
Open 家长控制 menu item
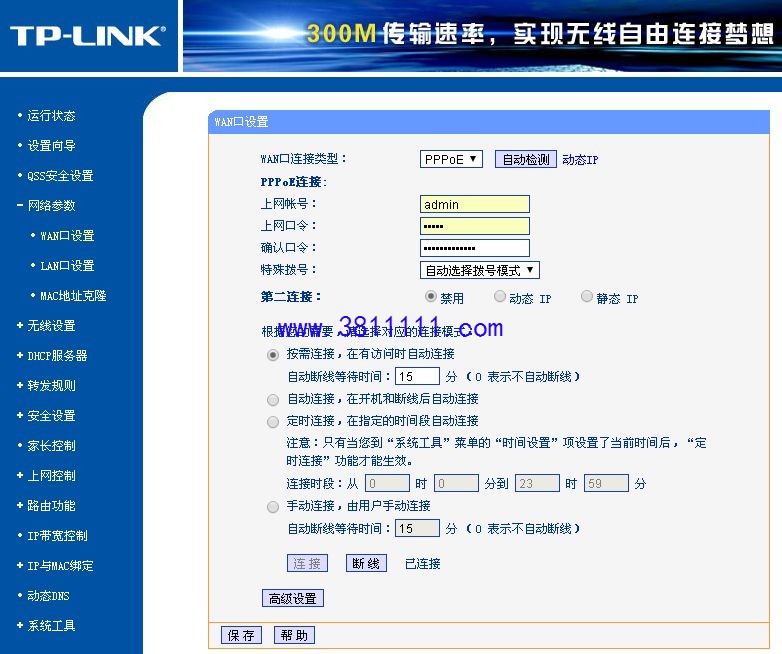click(51, 445)
